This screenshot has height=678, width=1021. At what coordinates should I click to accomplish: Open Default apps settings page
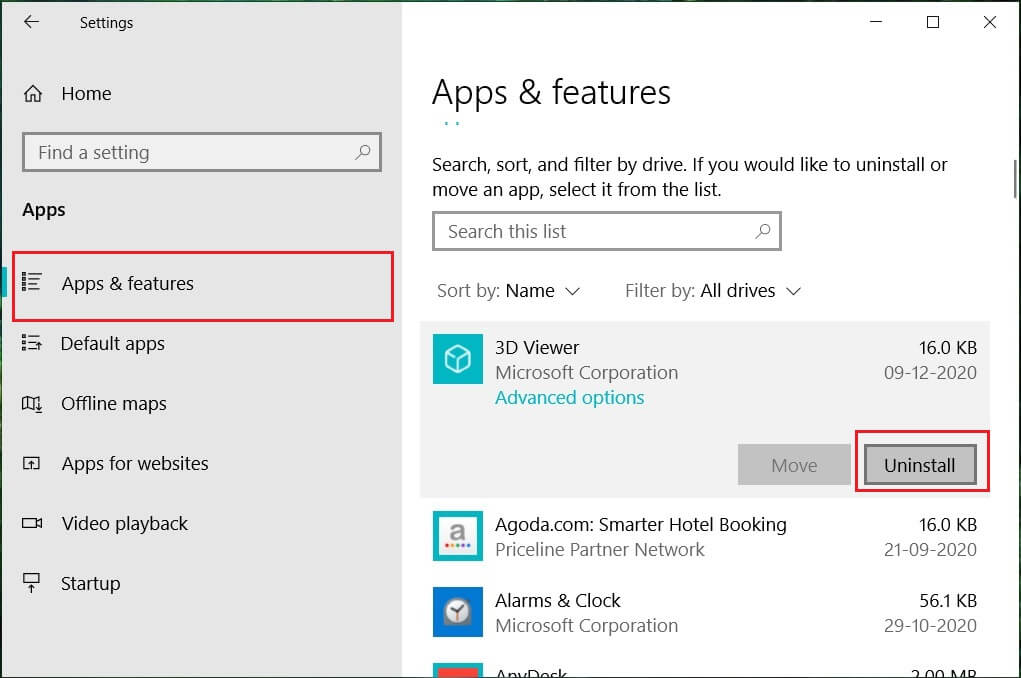click(112, 344)
